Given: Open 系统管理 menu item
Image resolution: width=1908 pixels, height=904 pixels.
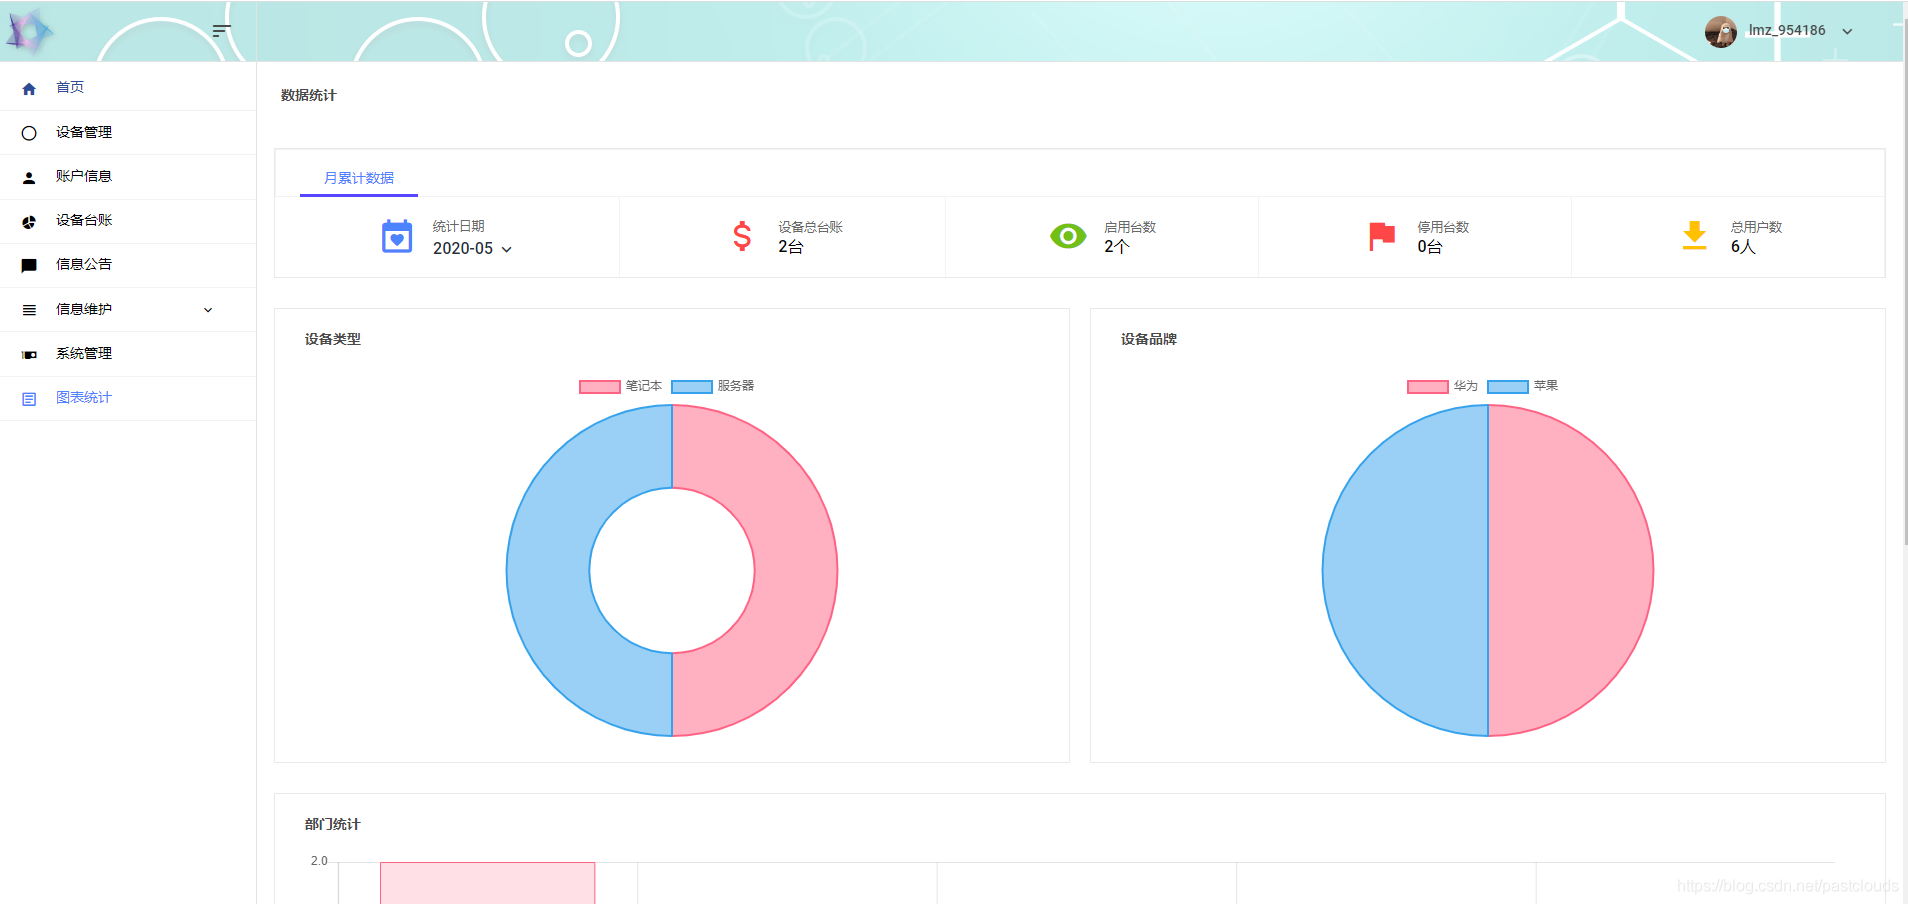Looking at the screenshot, I should pyautogui.click(x=128, y=353).
